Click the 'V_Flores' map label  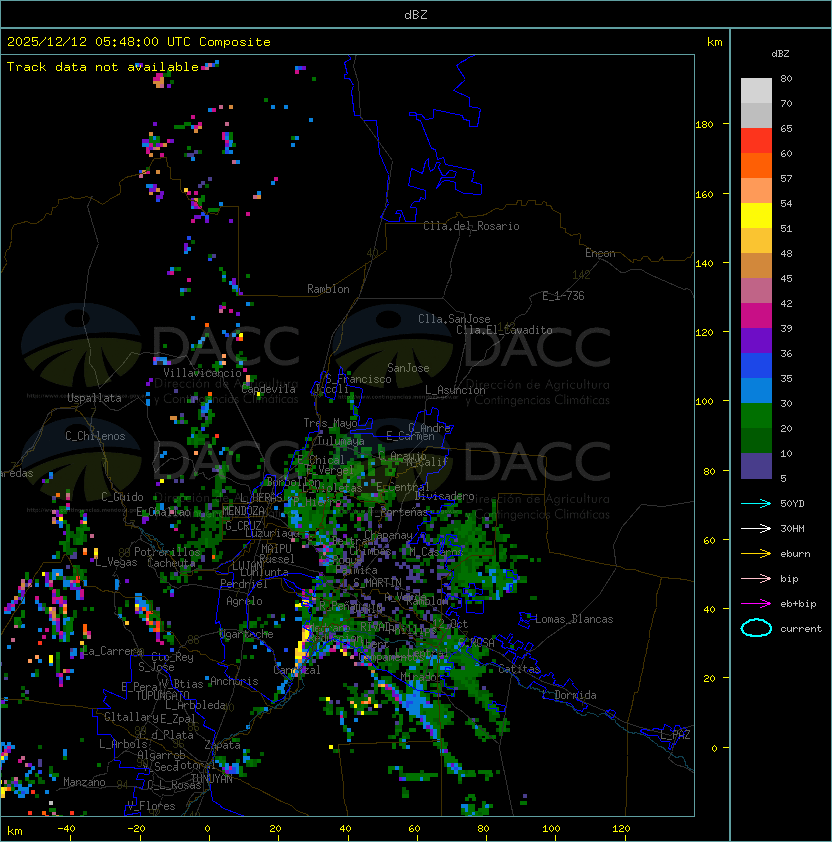click(x=151, y=806)
